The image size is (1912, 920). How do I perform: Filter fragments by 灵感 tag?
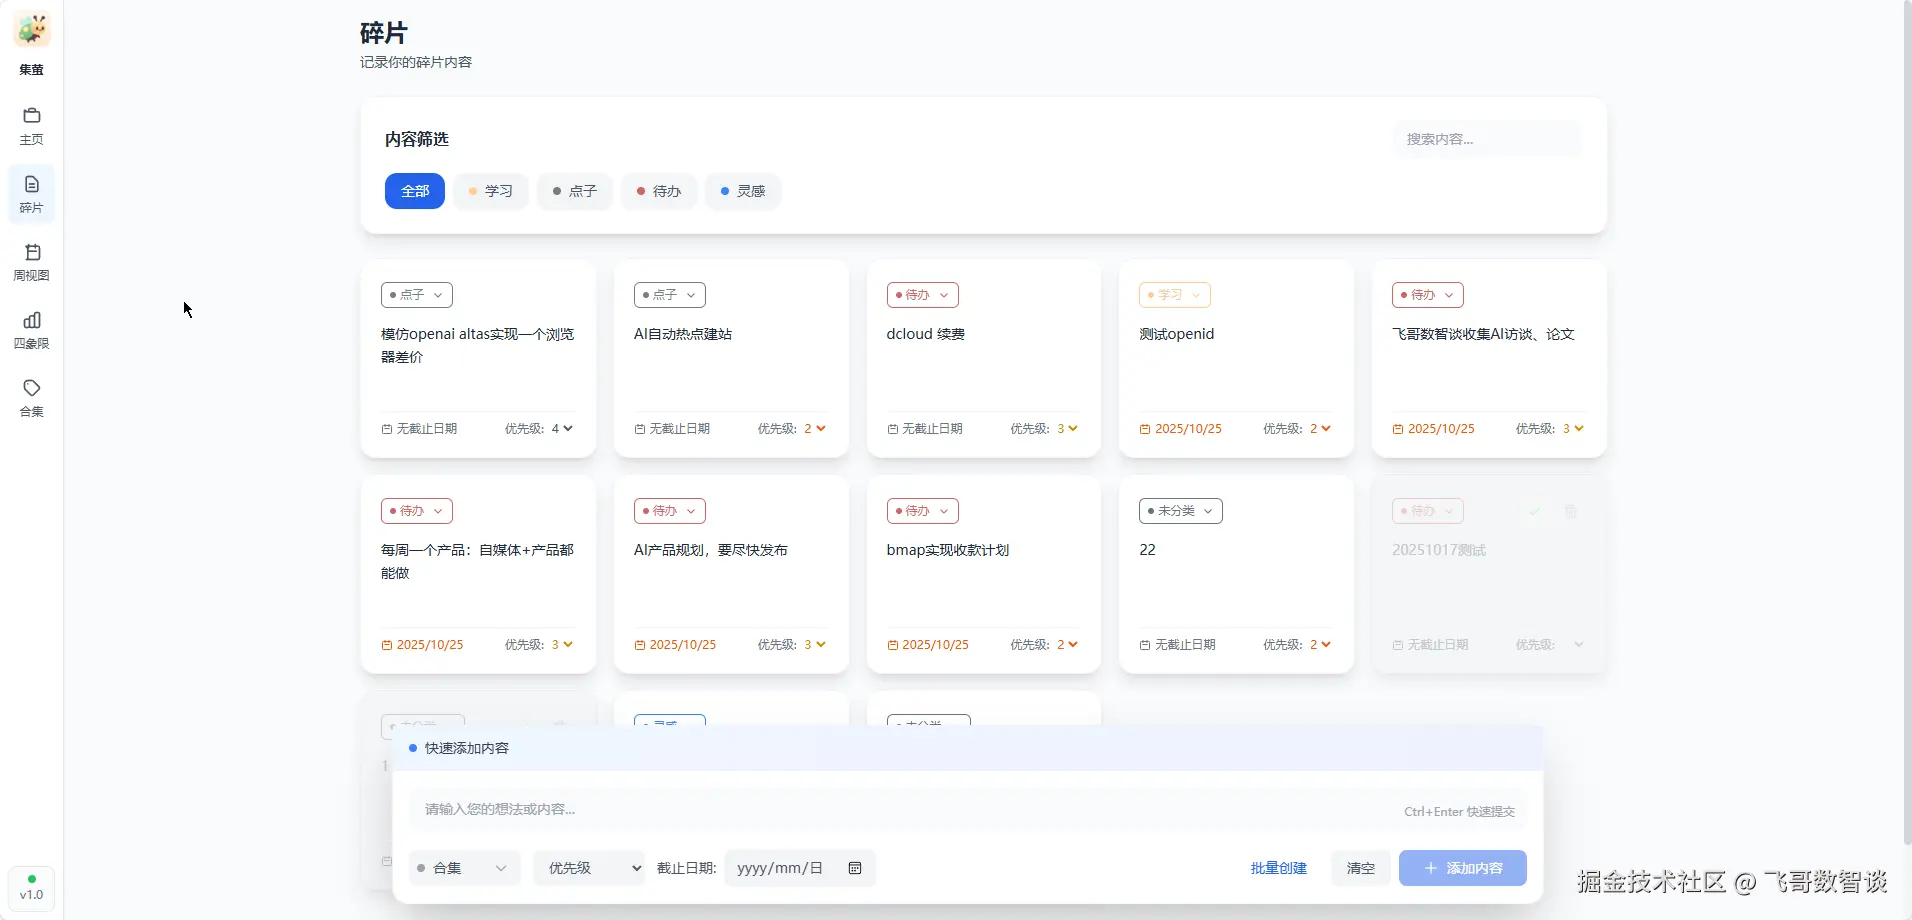(x=743, y=191)
